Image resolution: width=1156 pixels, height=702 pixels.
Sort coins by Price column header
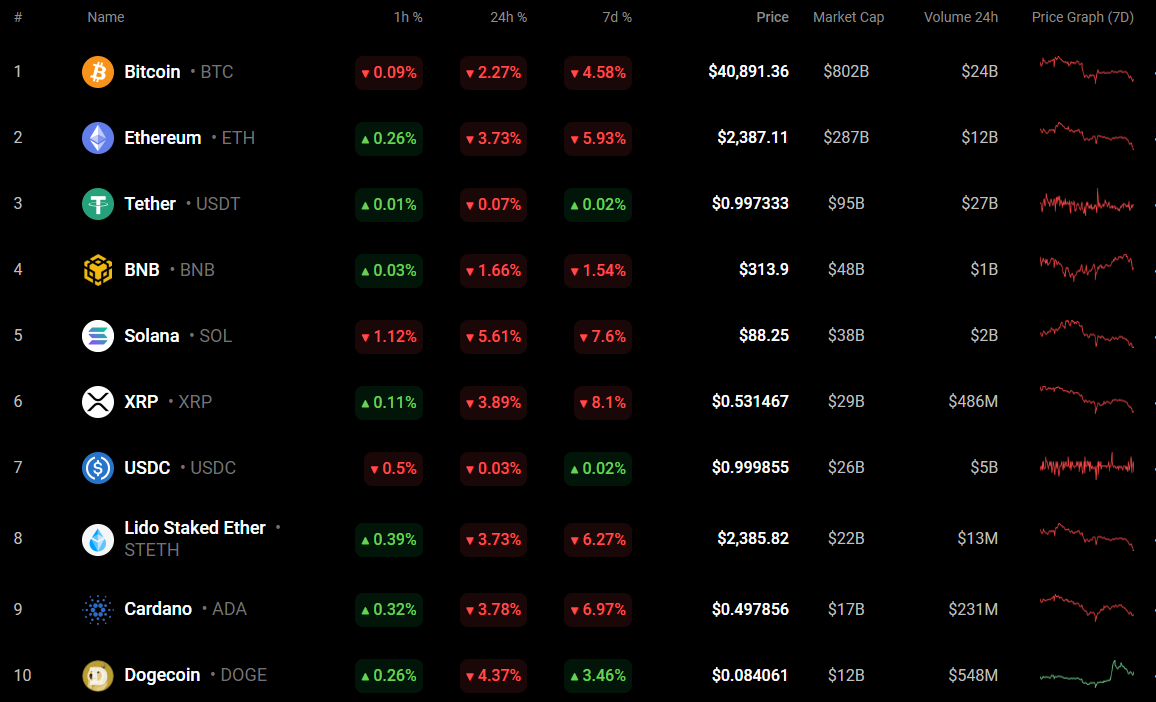772,17
